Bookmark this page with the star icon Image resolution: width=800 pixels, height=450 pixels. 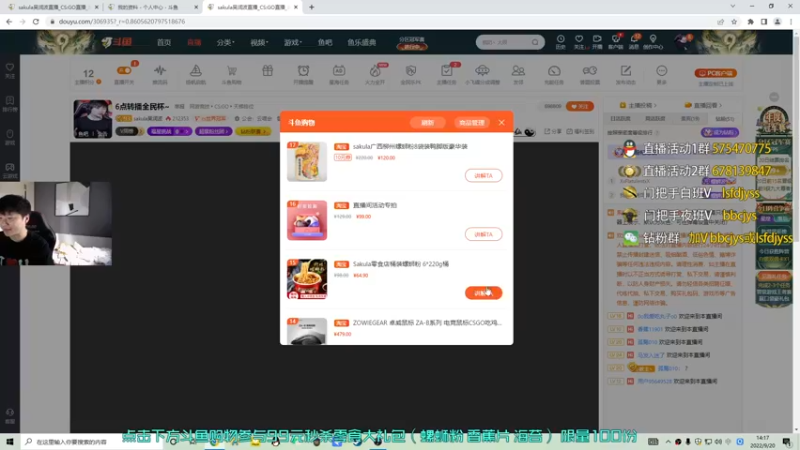tap(734, 21)
